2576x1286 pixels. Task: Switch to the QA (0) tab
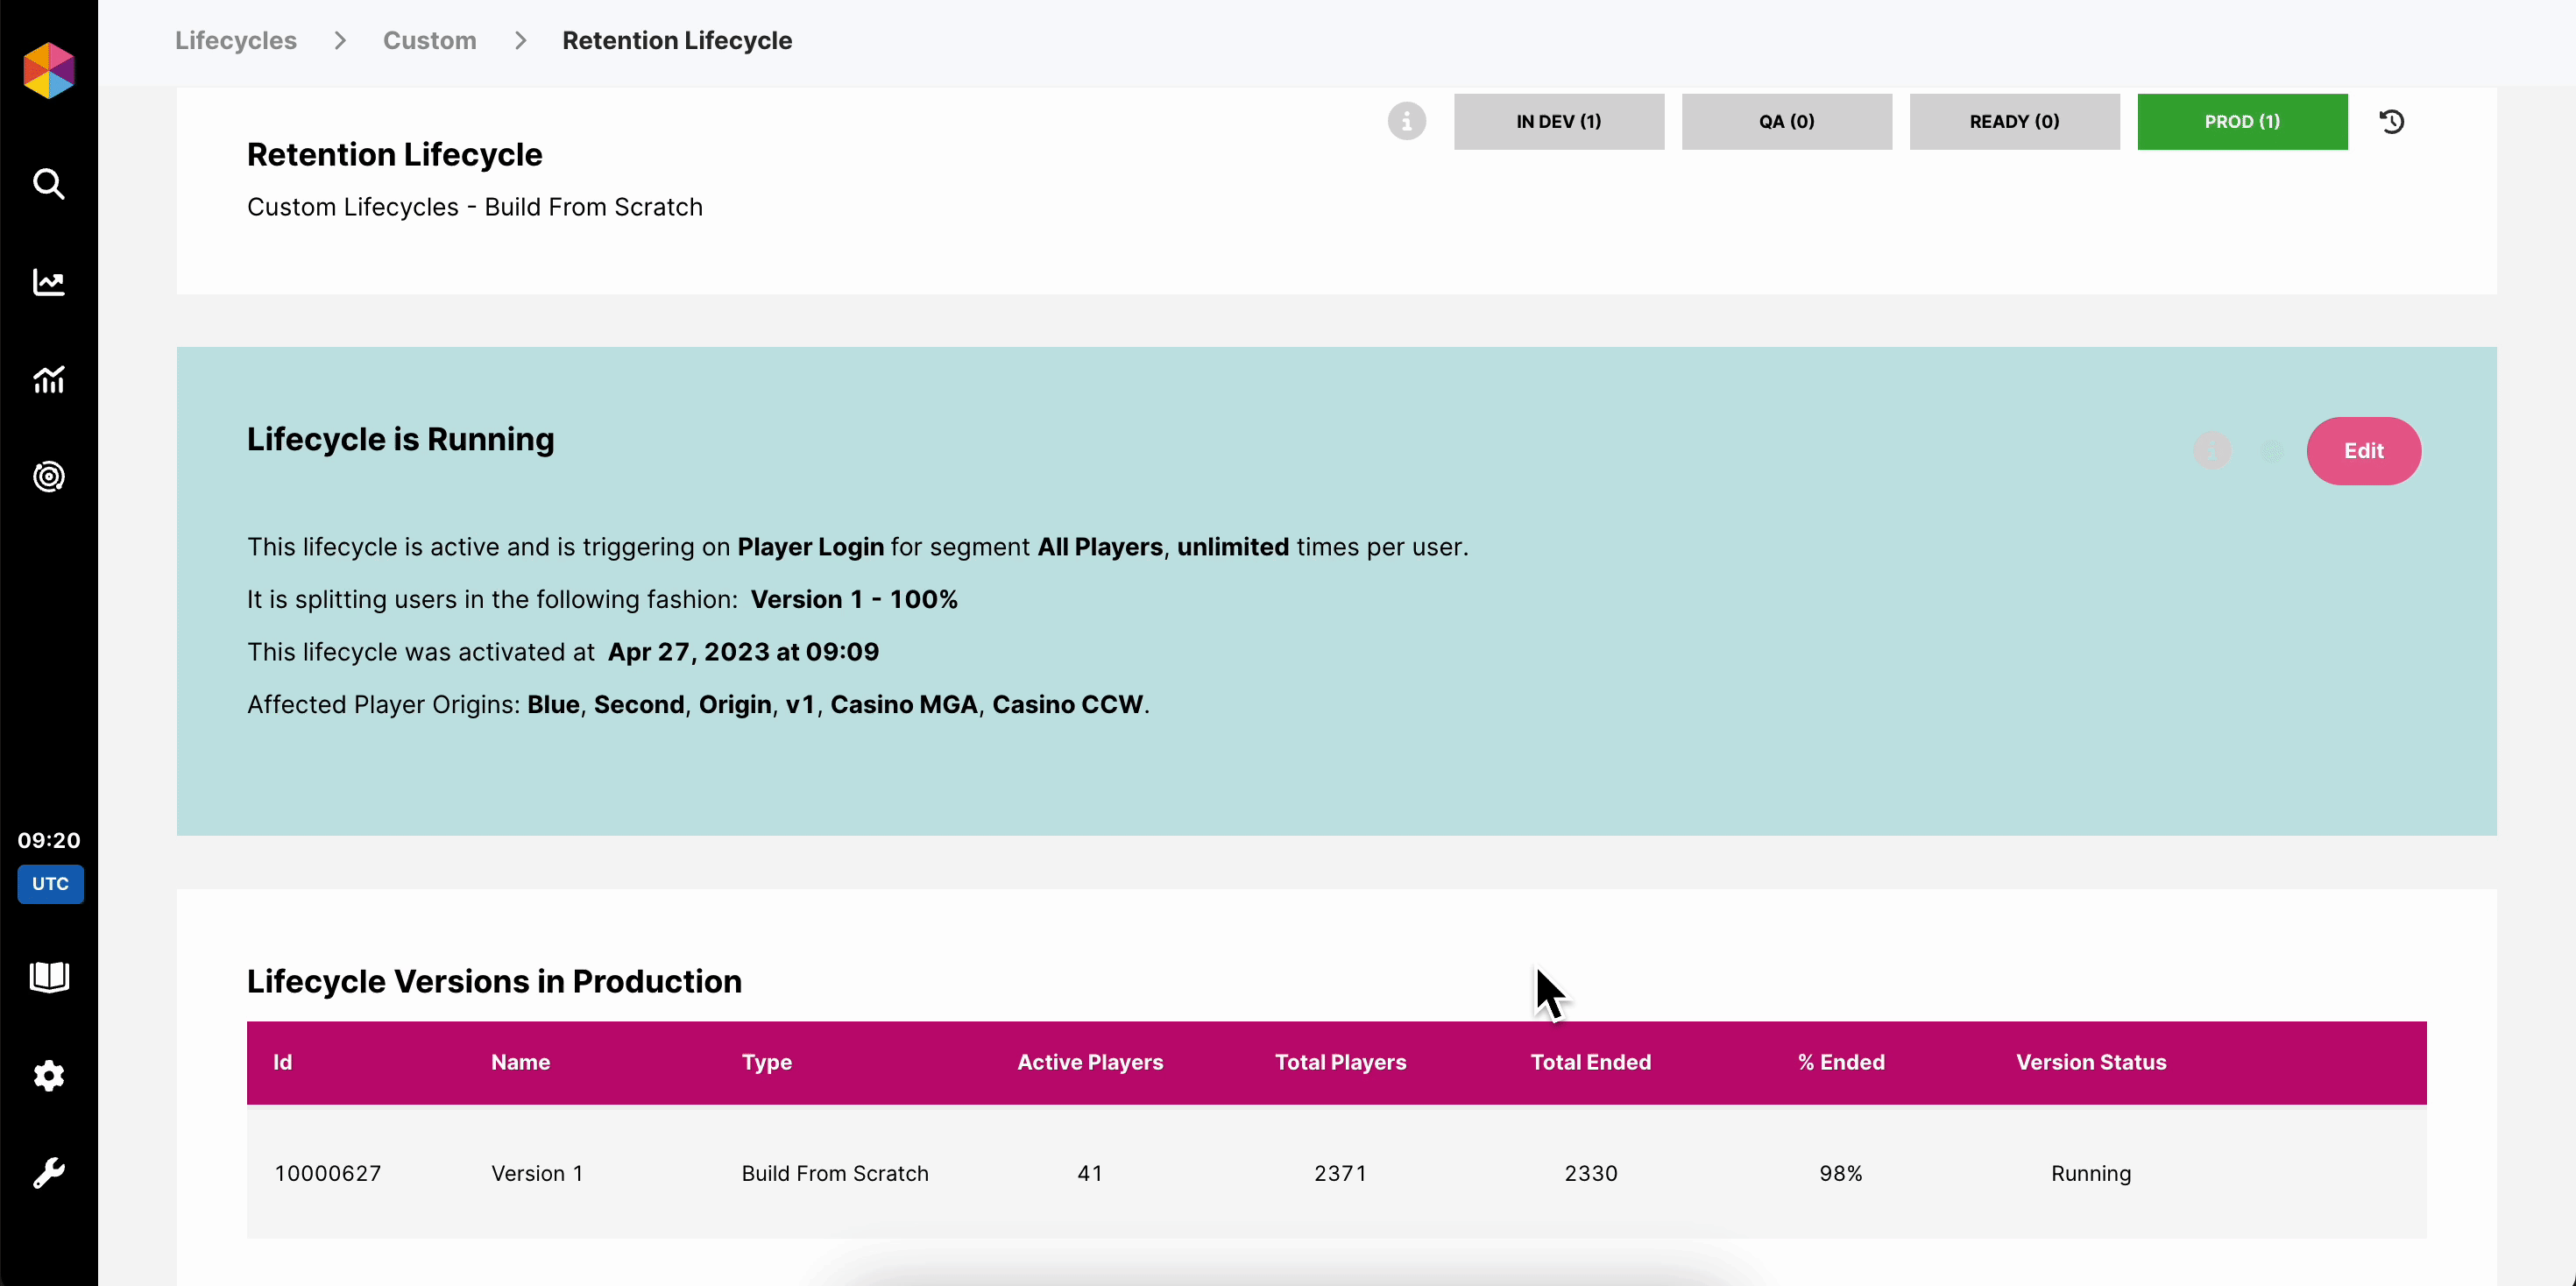tap(1786, 122)
